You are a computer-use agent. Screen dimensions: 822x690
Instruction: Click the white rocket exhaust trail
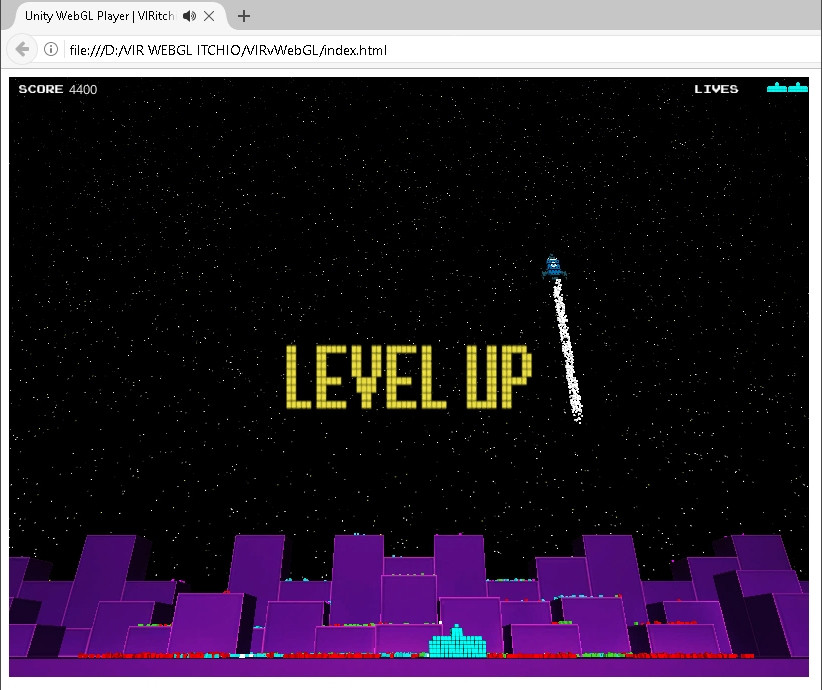(567, 350)
